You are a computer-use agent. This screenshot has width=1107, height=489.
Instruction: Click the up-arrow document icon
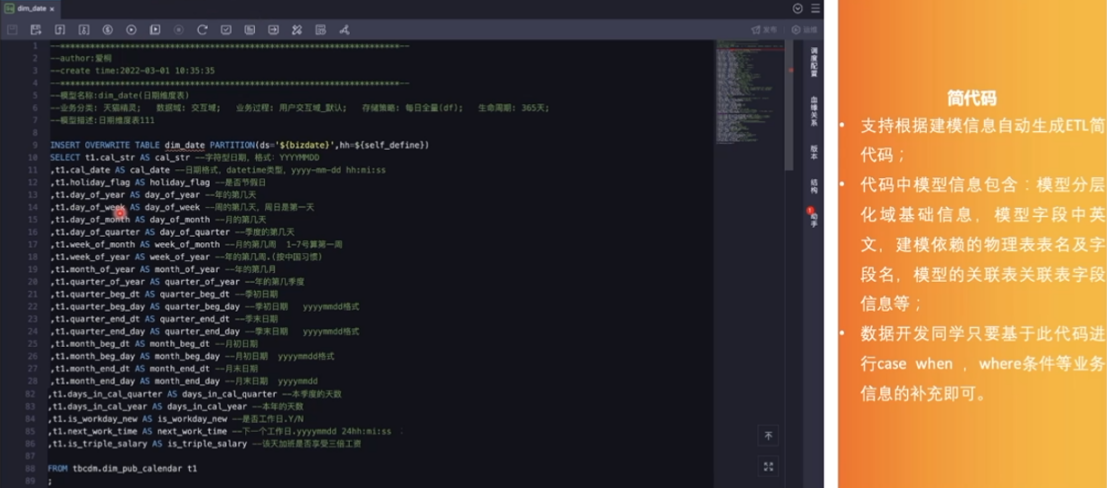[60, 30]
